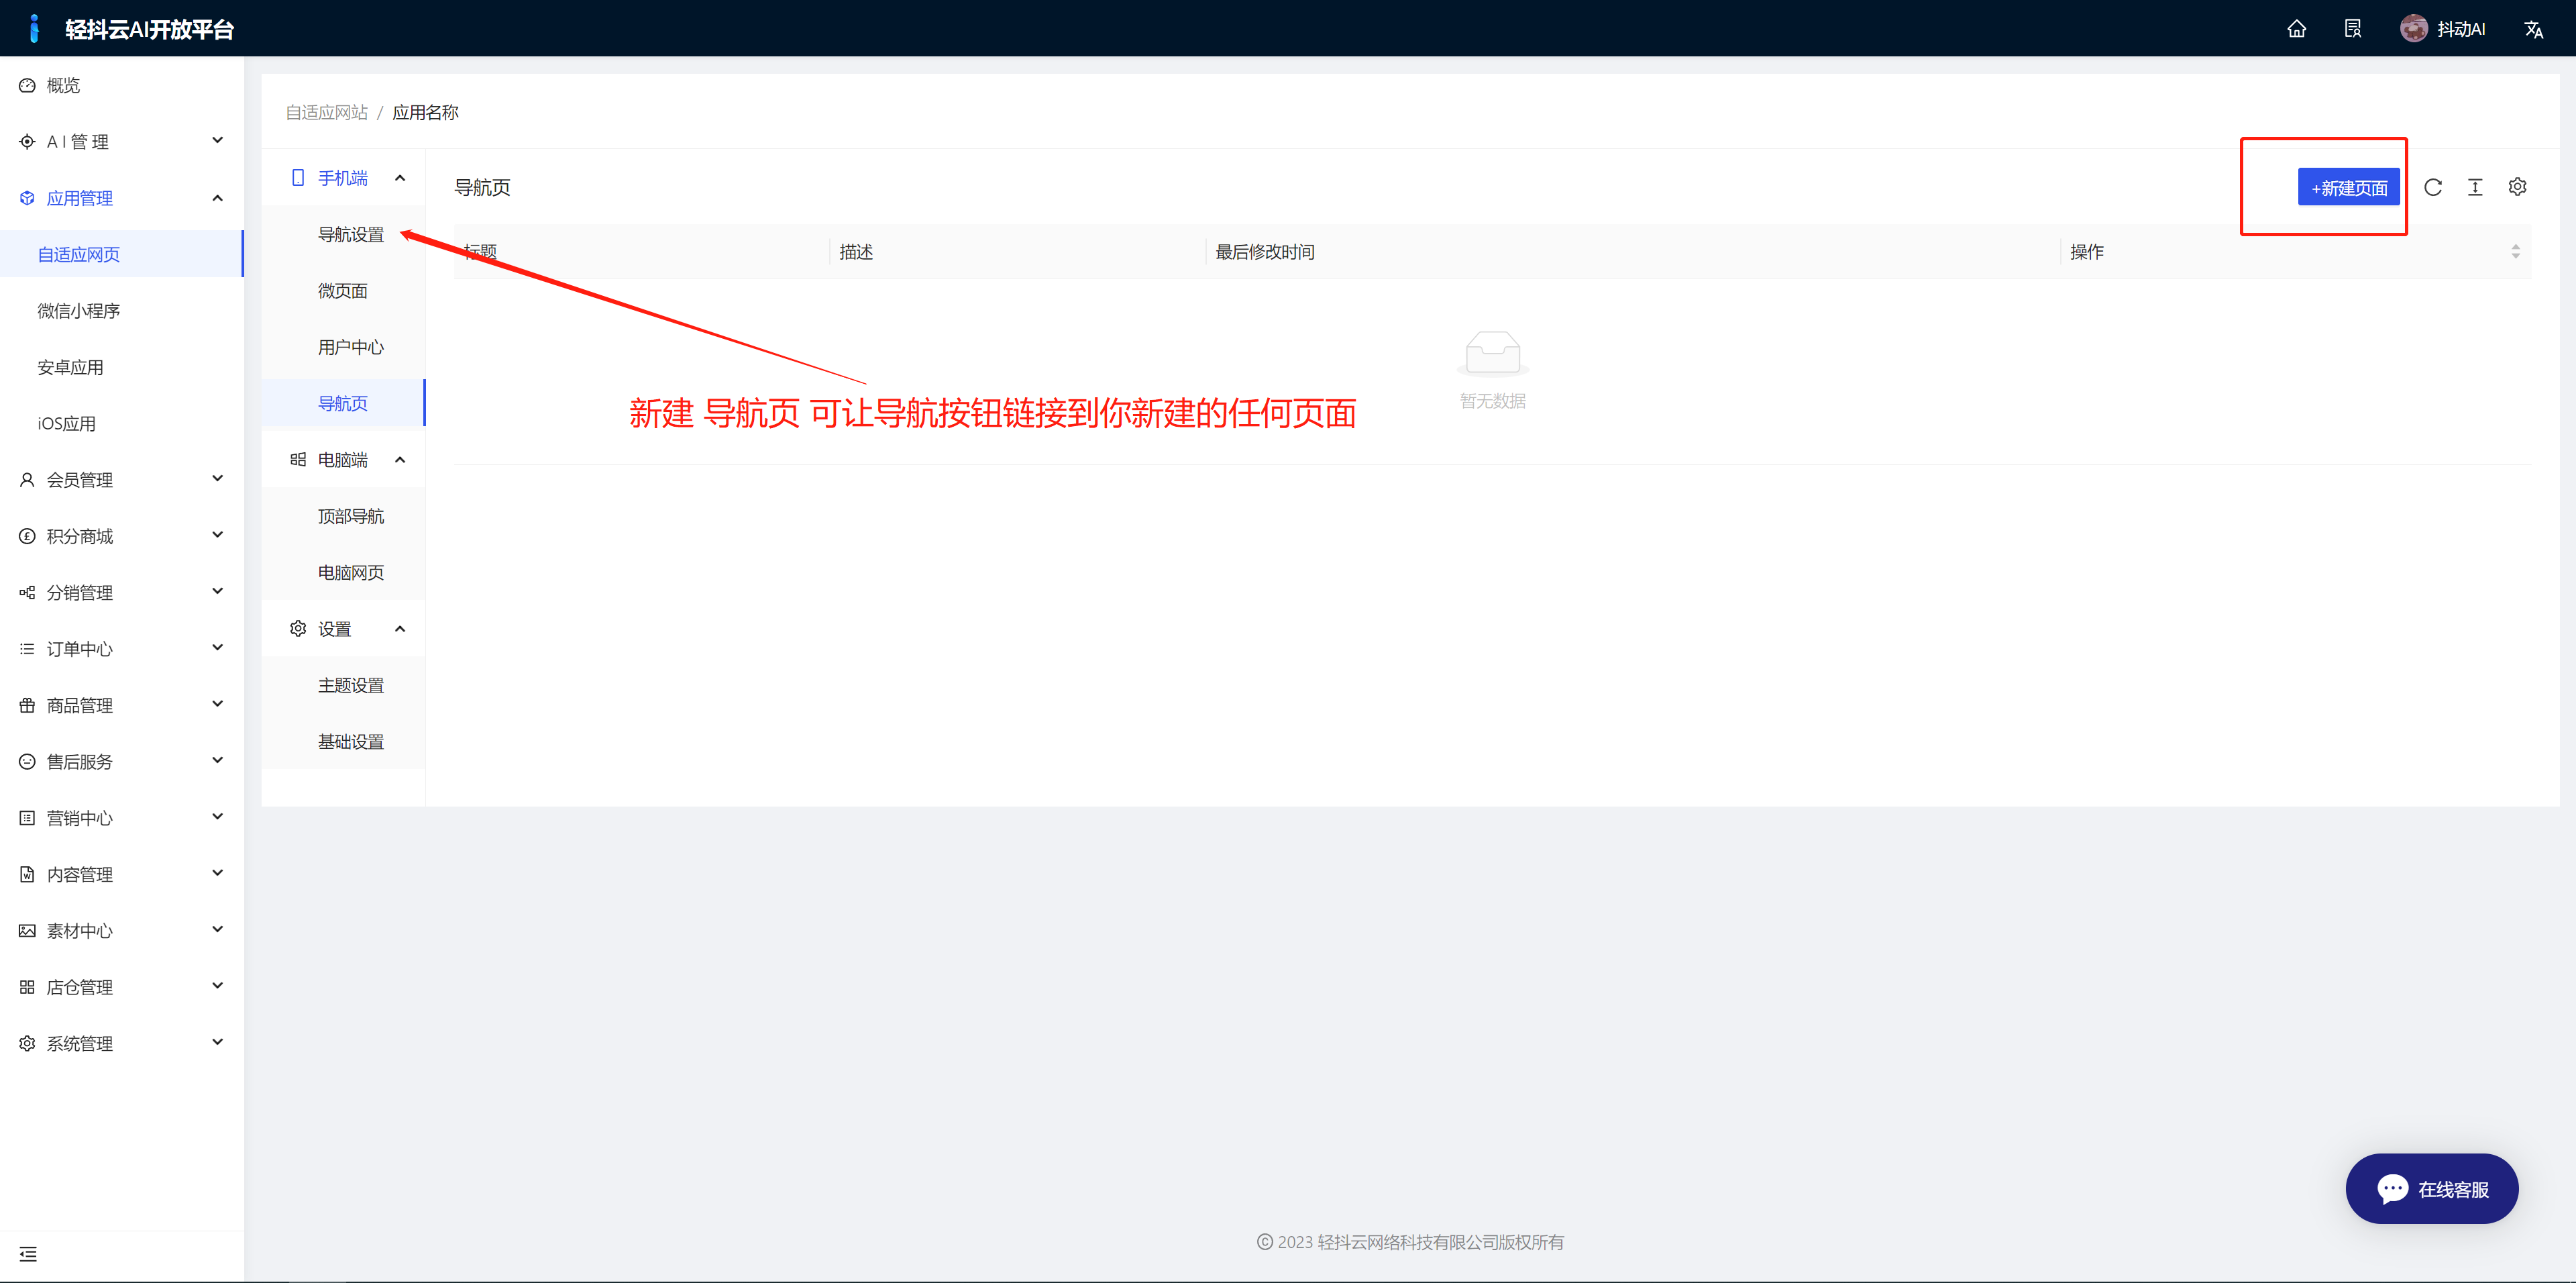Click the +新建页面 button
Screen dimensions: 2576x1283
coord(2348,187)
